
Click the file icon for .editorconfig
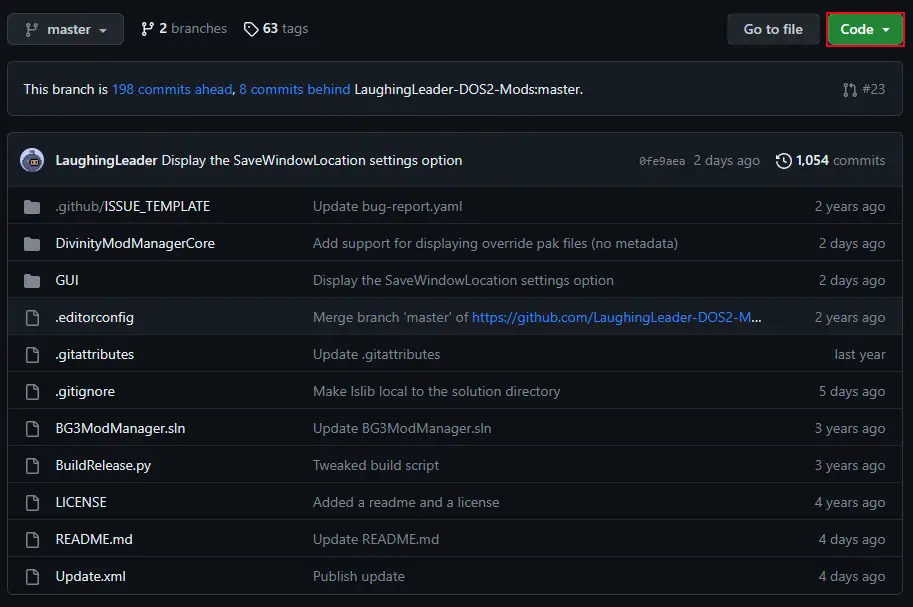[33, 317]
